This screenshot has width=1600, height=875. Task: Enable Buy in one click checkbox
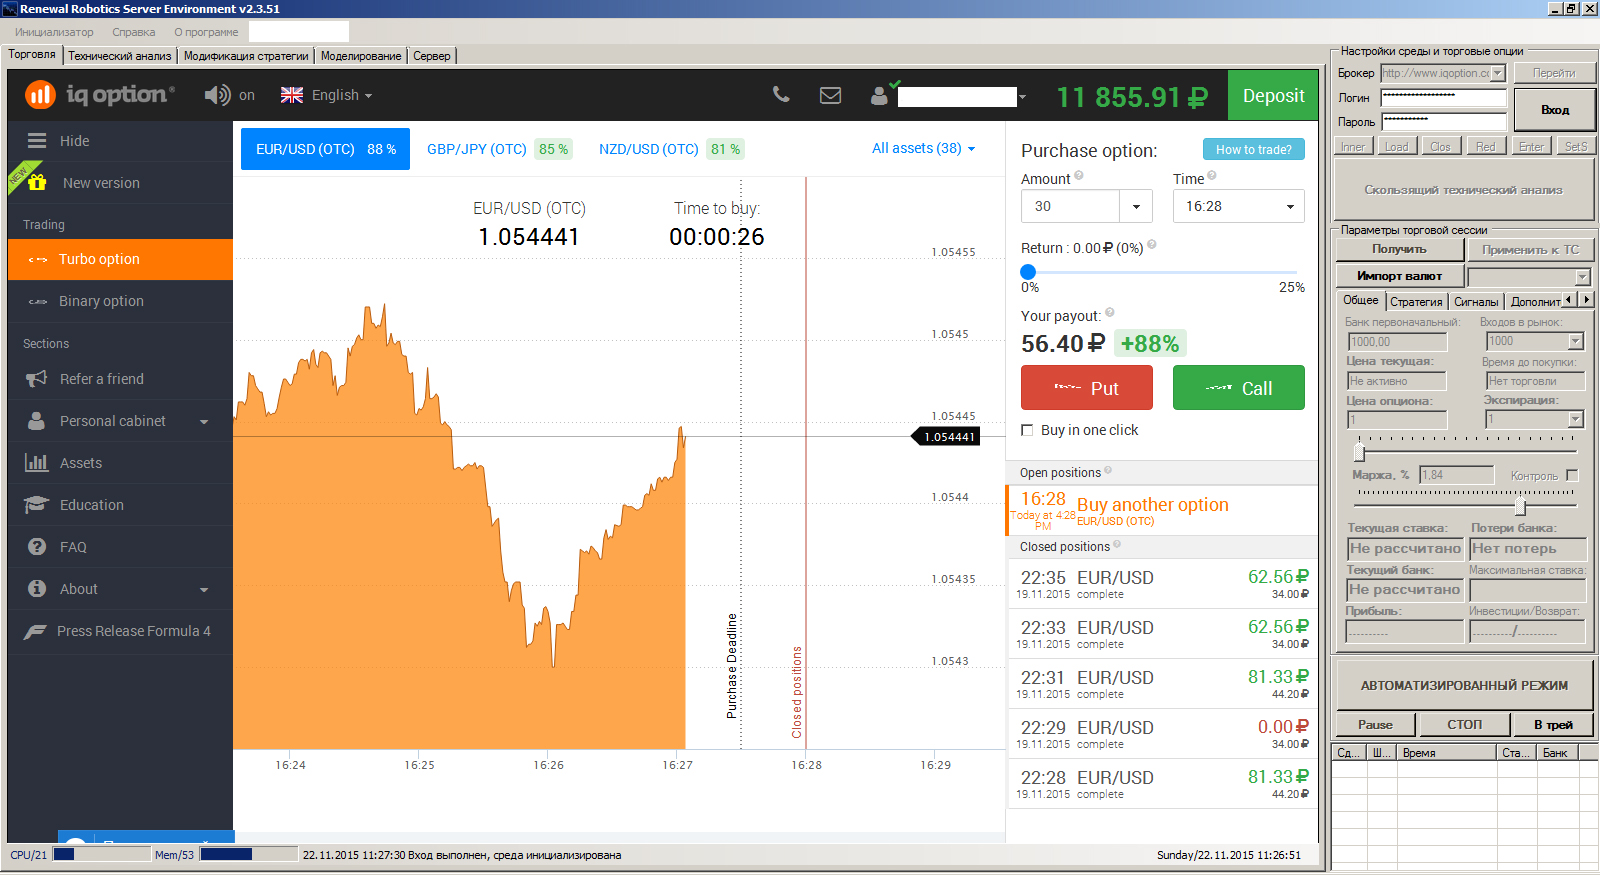tap(1027, 430)
